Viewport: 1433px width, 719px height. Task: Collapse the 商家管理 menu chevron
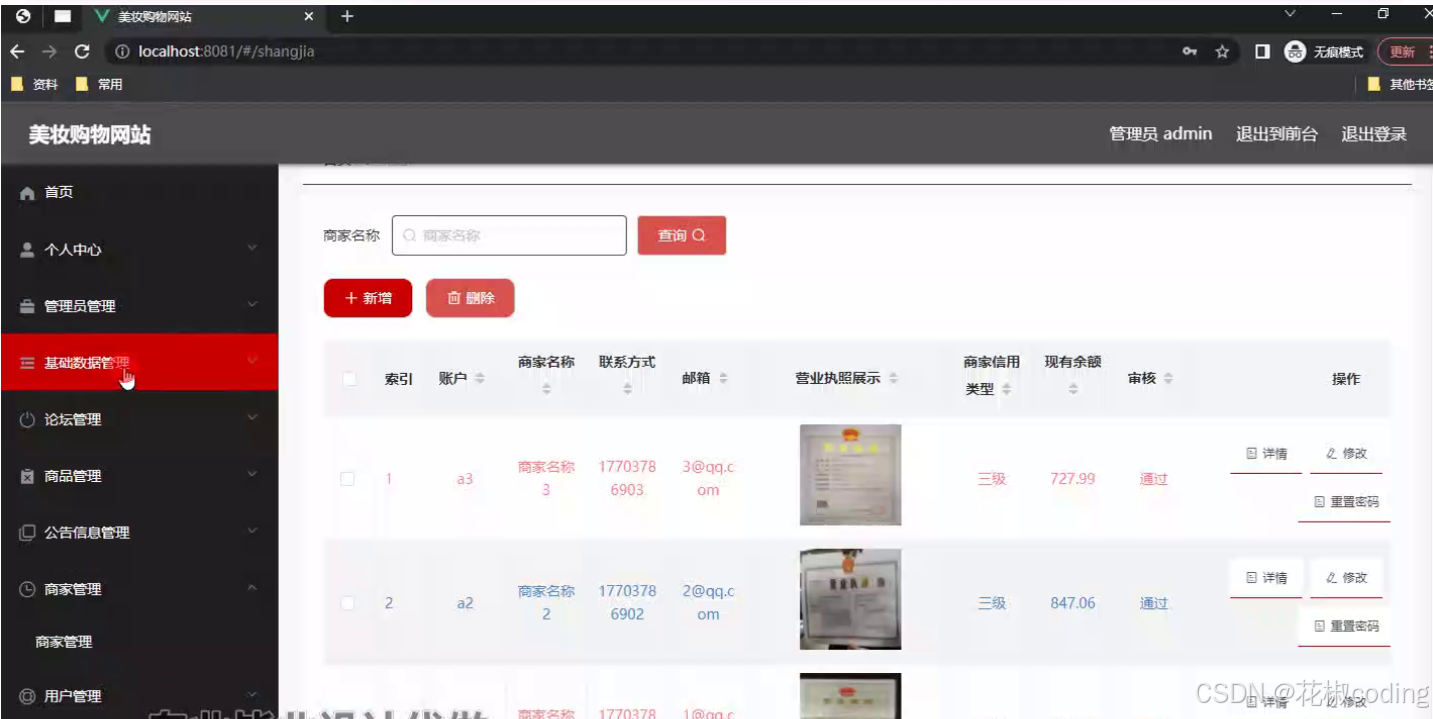252,588
